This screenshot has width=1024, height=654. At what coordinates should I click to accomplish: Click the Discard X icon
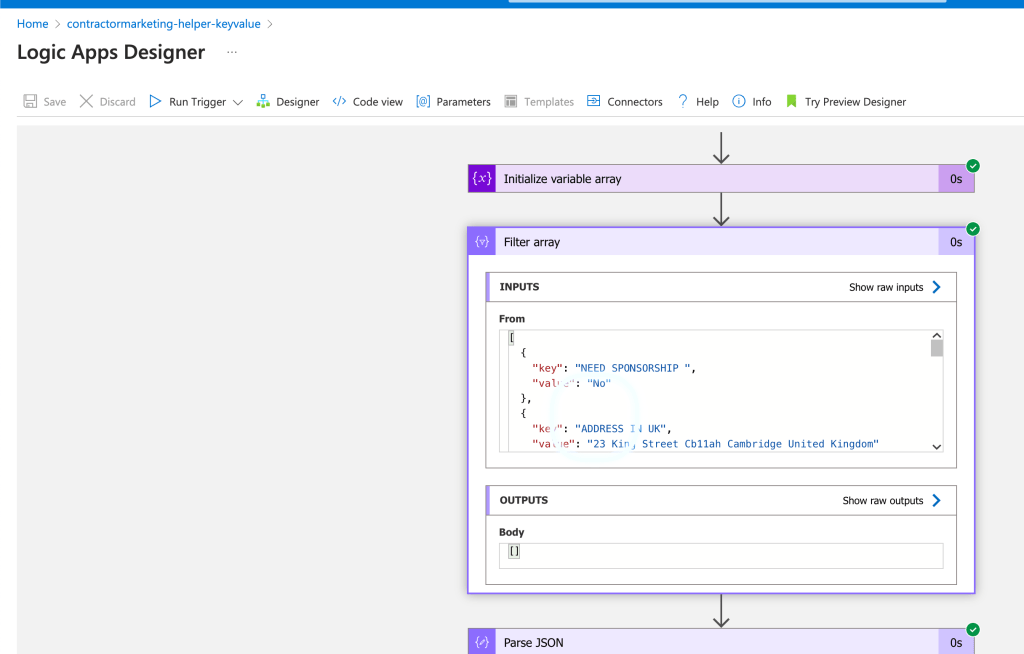(86, 101)
